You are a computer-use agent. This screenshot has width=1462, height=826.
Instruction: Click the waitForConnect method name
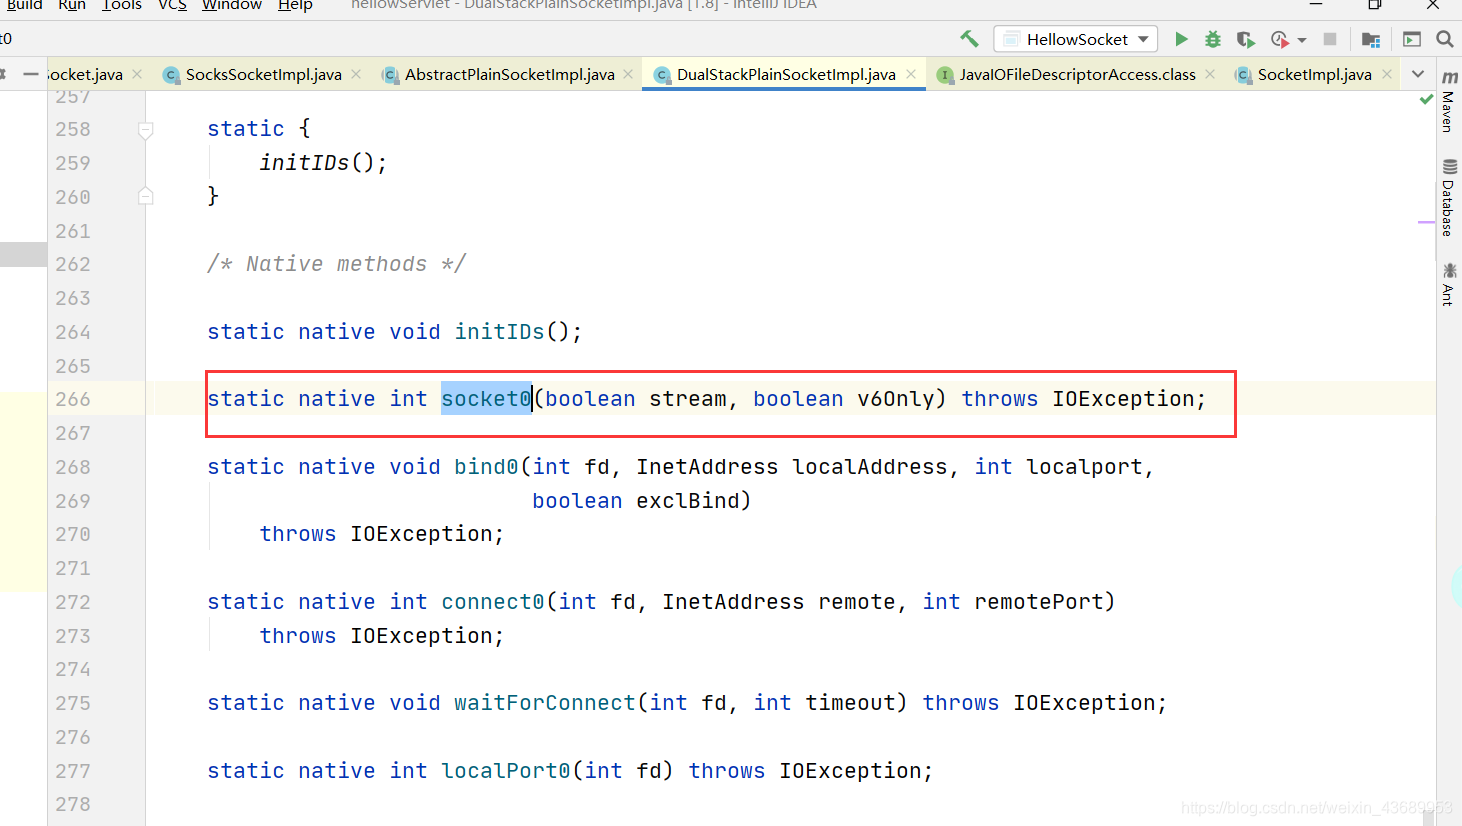(545, 703)
